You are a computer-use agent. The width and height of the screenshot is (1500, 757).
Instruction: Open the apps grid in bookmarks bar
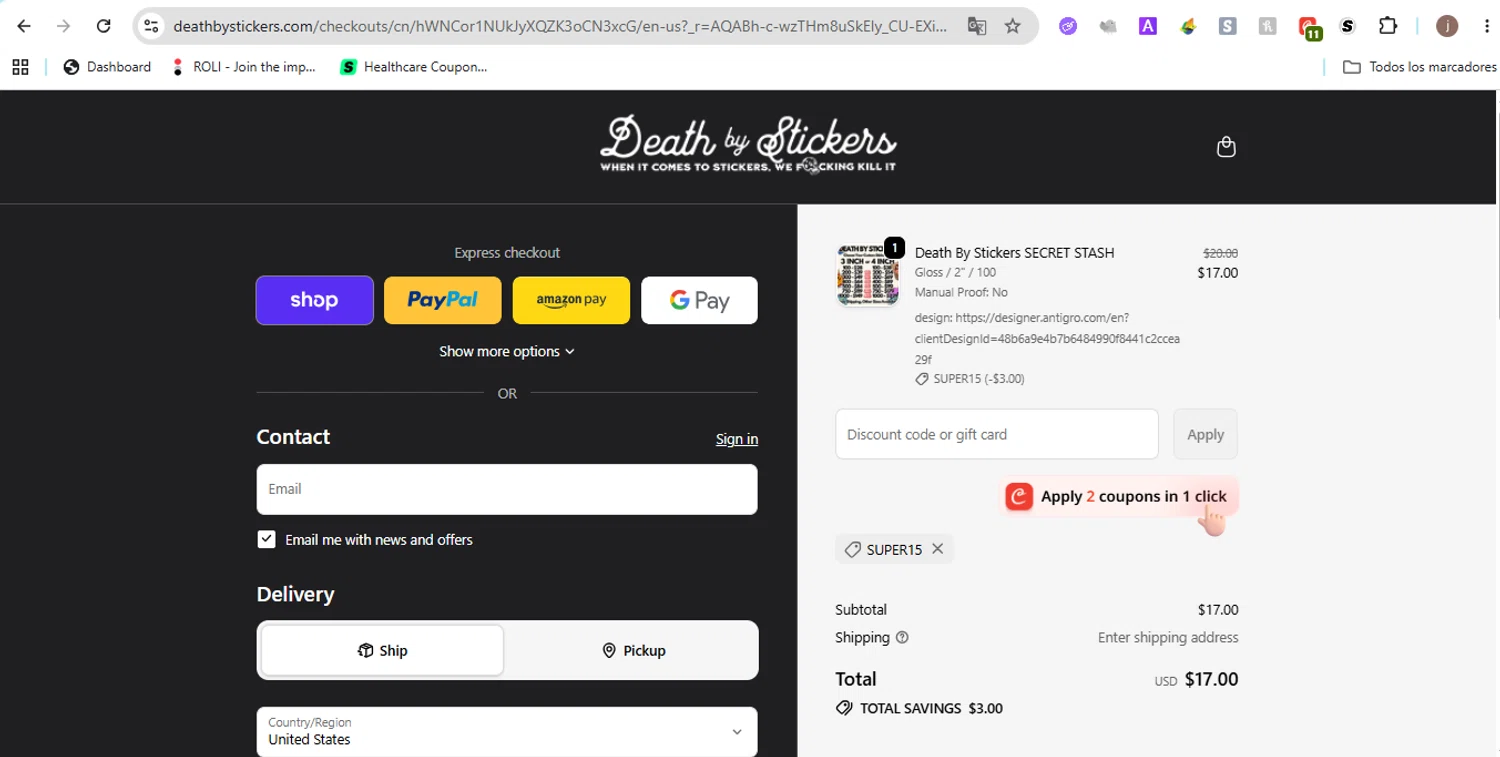(20, 67)
